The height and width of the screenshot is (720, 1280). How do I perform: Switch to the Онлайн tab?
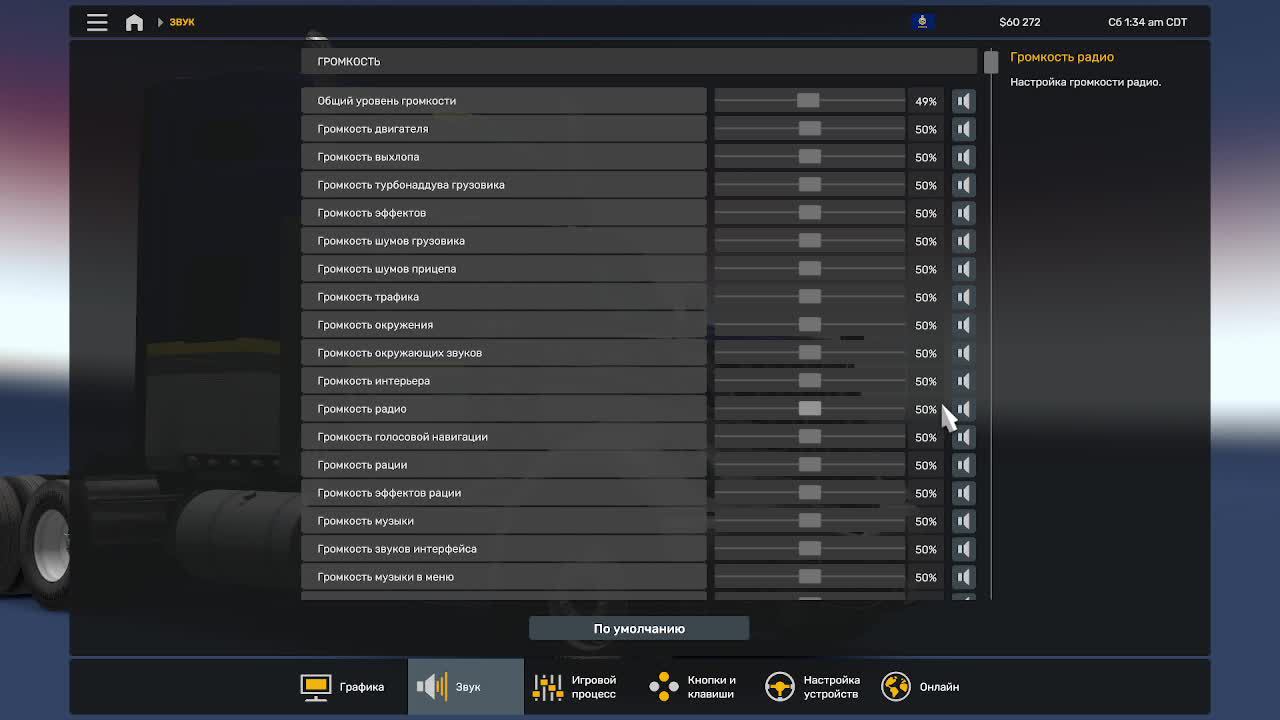(x=921, y=687)
